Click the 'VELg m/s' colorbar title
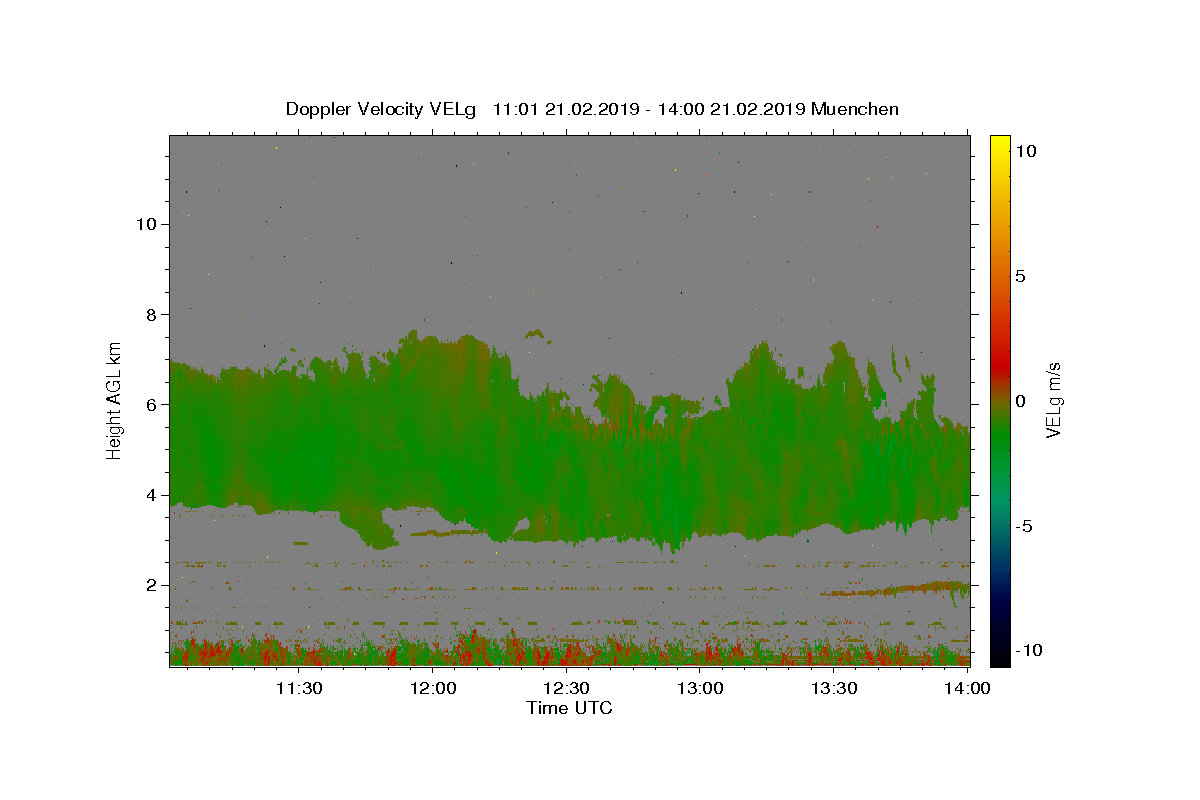Screen dimensions: 1200x800 tap(1054, 400)
